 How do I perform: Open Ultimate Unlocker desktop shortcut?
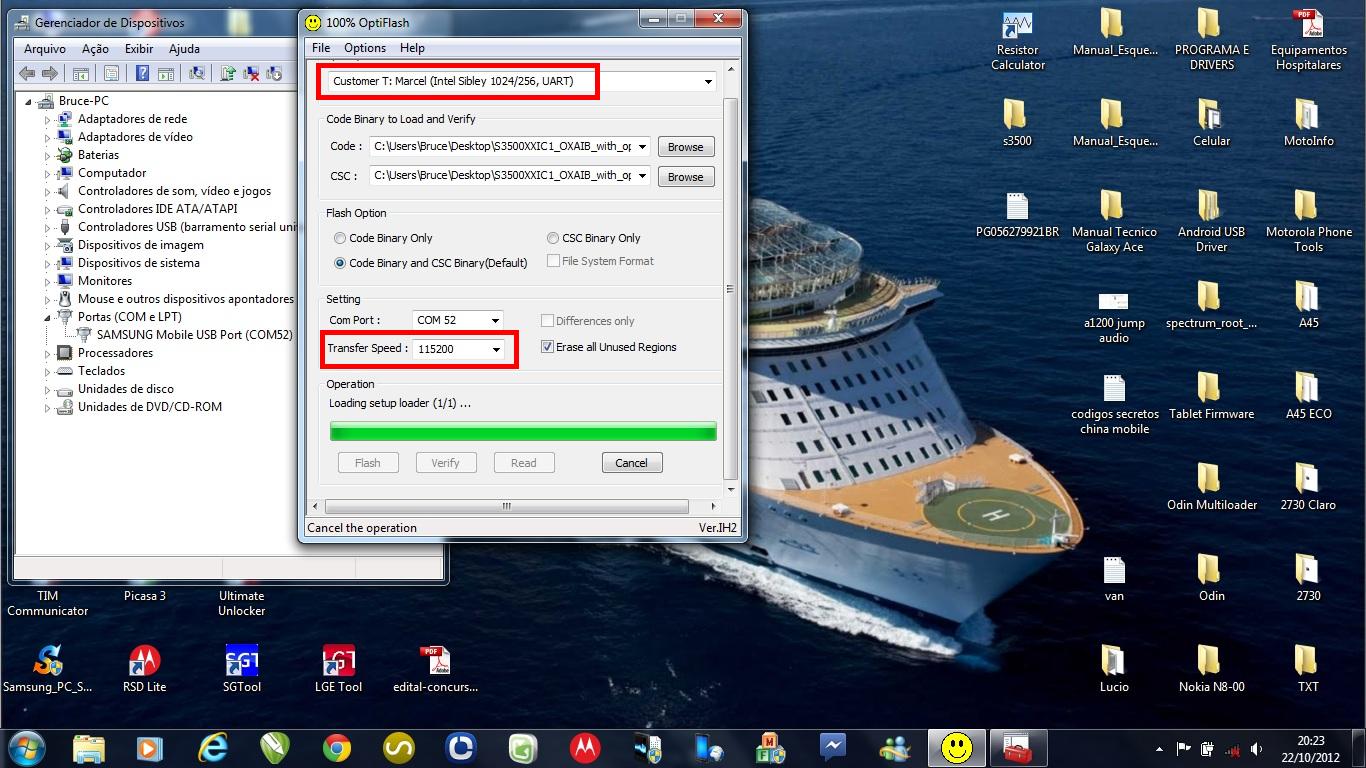tap(242, 603)
